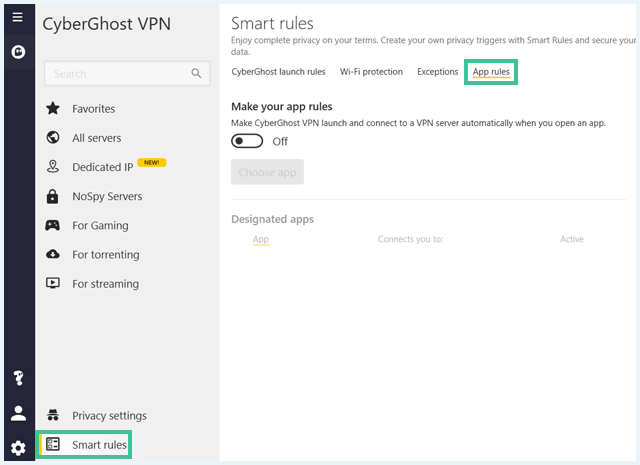
Task: Open help via question mark icon
Action: pyautogui.click(x=18, y=378)
